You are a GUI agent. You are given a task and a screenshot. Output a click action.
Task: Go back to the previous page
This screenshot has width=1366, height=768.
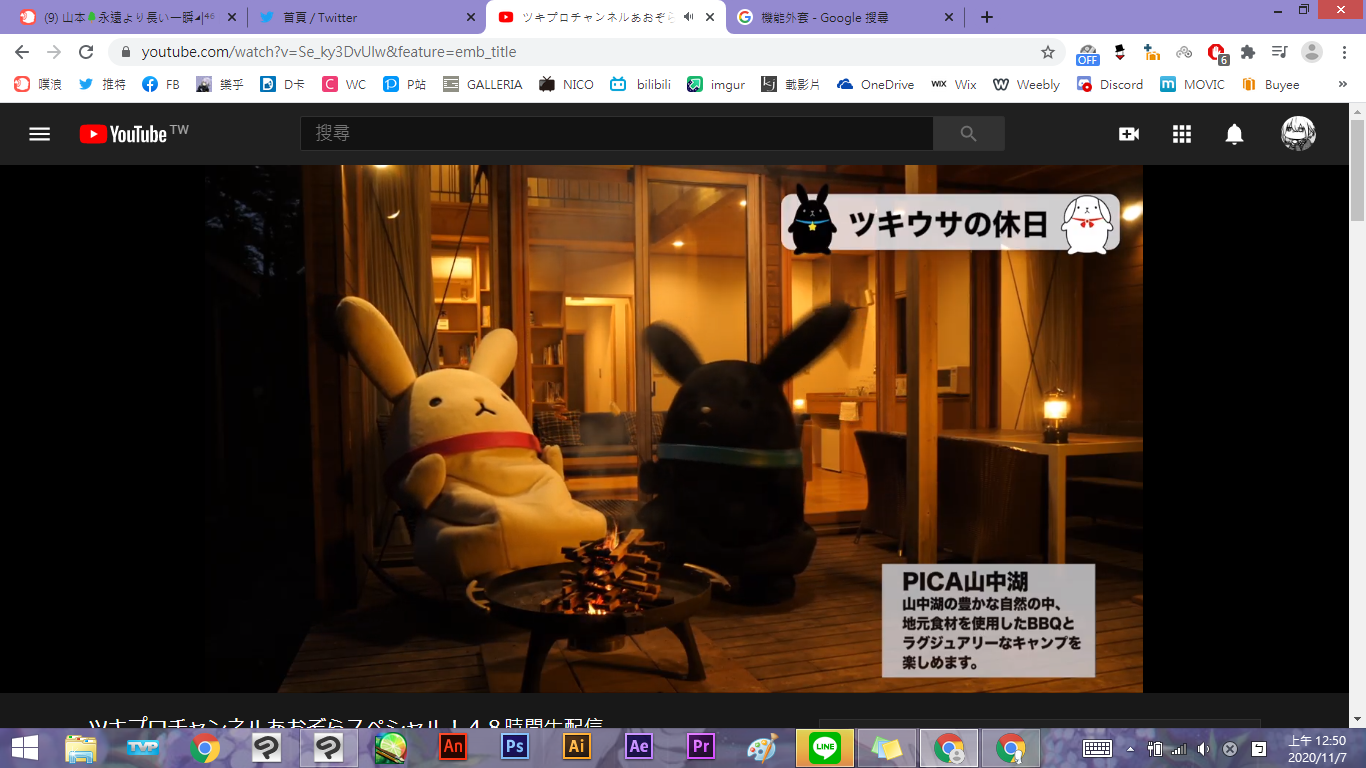(x=22, y=52)
